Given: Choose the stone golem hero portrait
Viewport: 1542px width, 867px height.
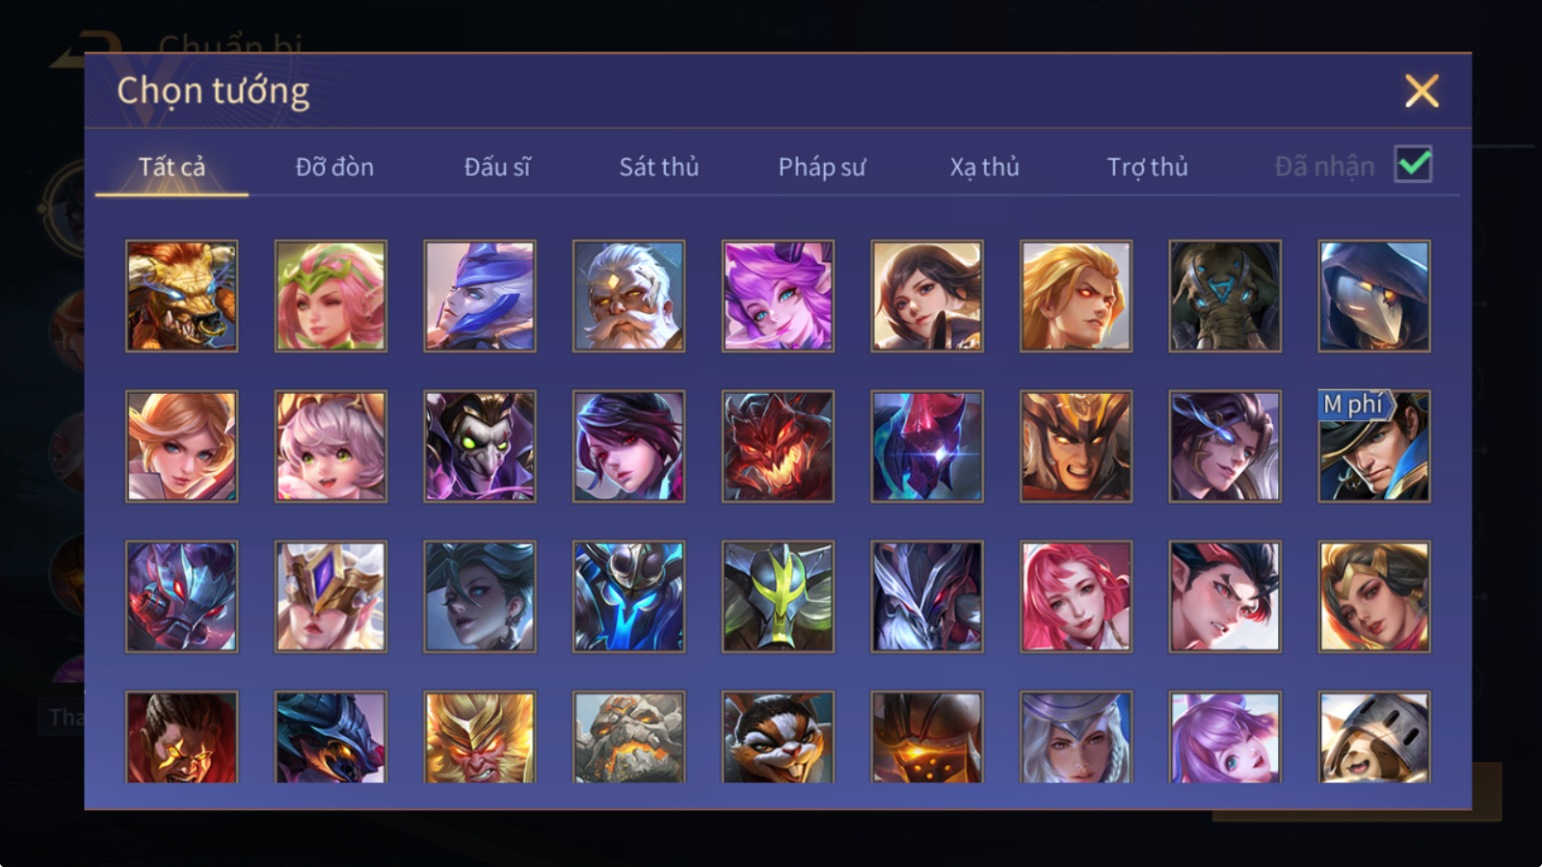Looking at the screenshot, I should pos(629,737).
